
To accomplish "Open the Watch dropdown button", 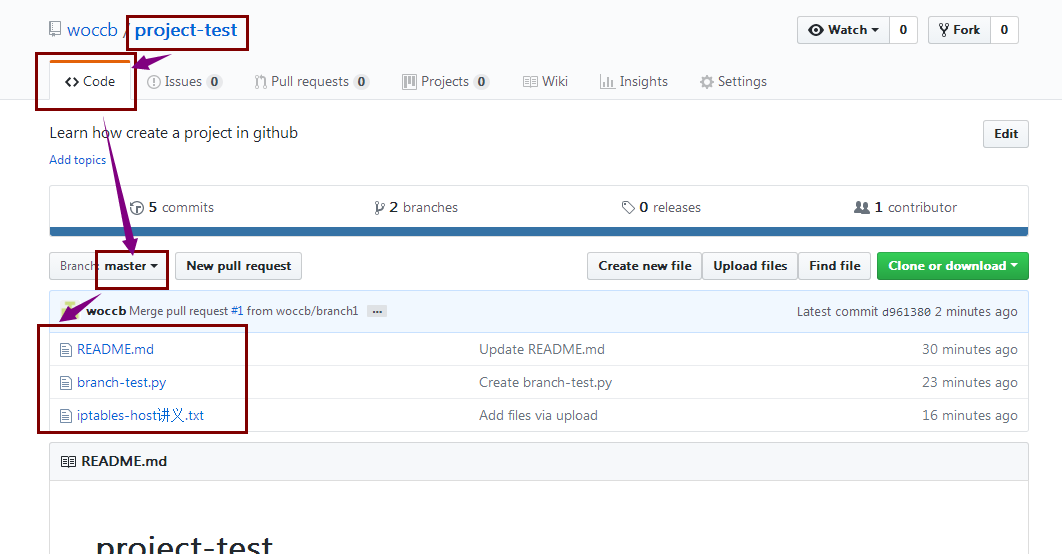I will pos(843,30).
